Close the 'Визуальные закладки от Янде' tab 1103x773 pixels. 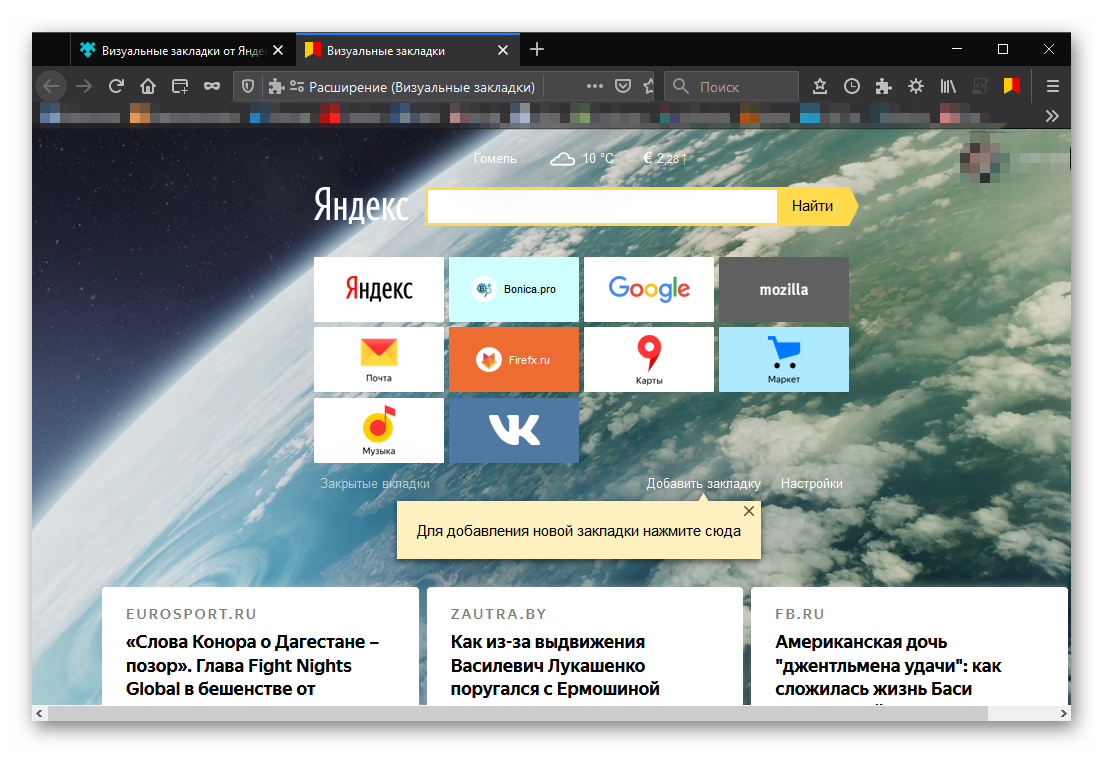tap(278, 51)
